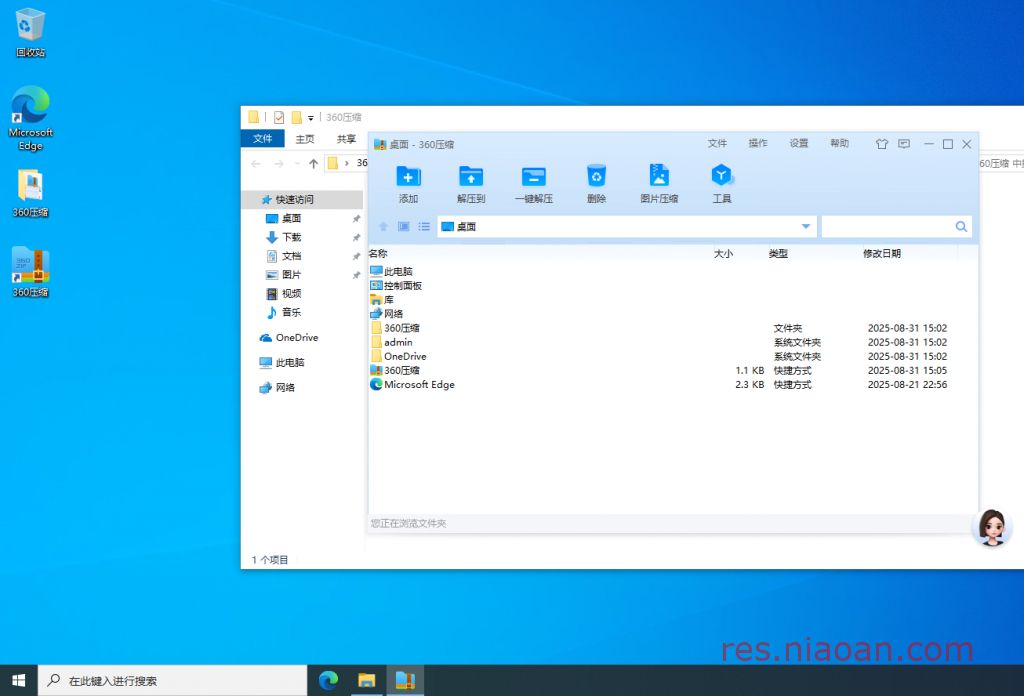
Task: Open the 图片压缩 image compression tool
Action: click(659, 178)
